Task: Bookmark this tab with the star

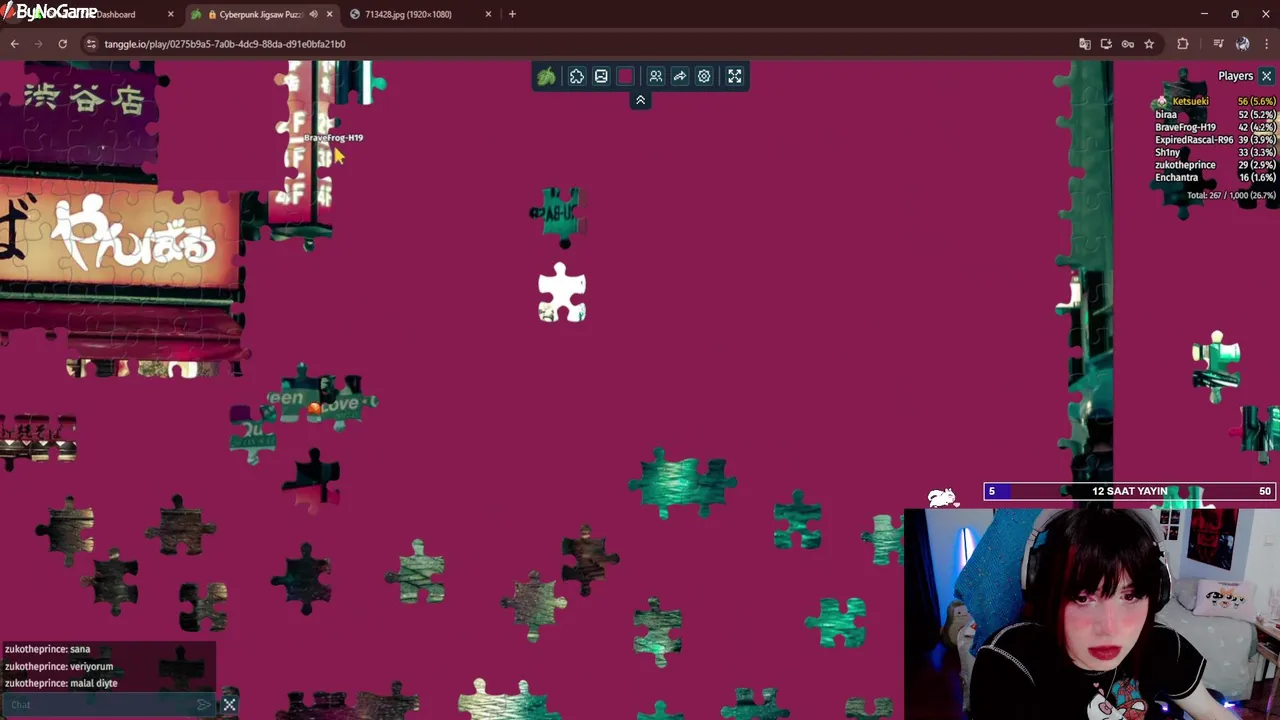Action: [x=1149, y=44]
